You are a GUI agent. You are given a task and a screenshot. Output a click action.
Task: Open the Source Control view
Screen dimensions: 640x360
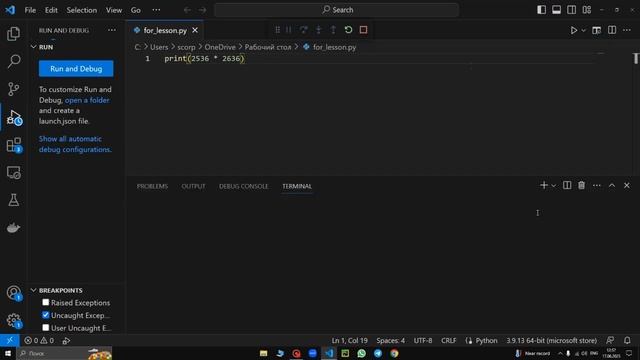[13, 89]
